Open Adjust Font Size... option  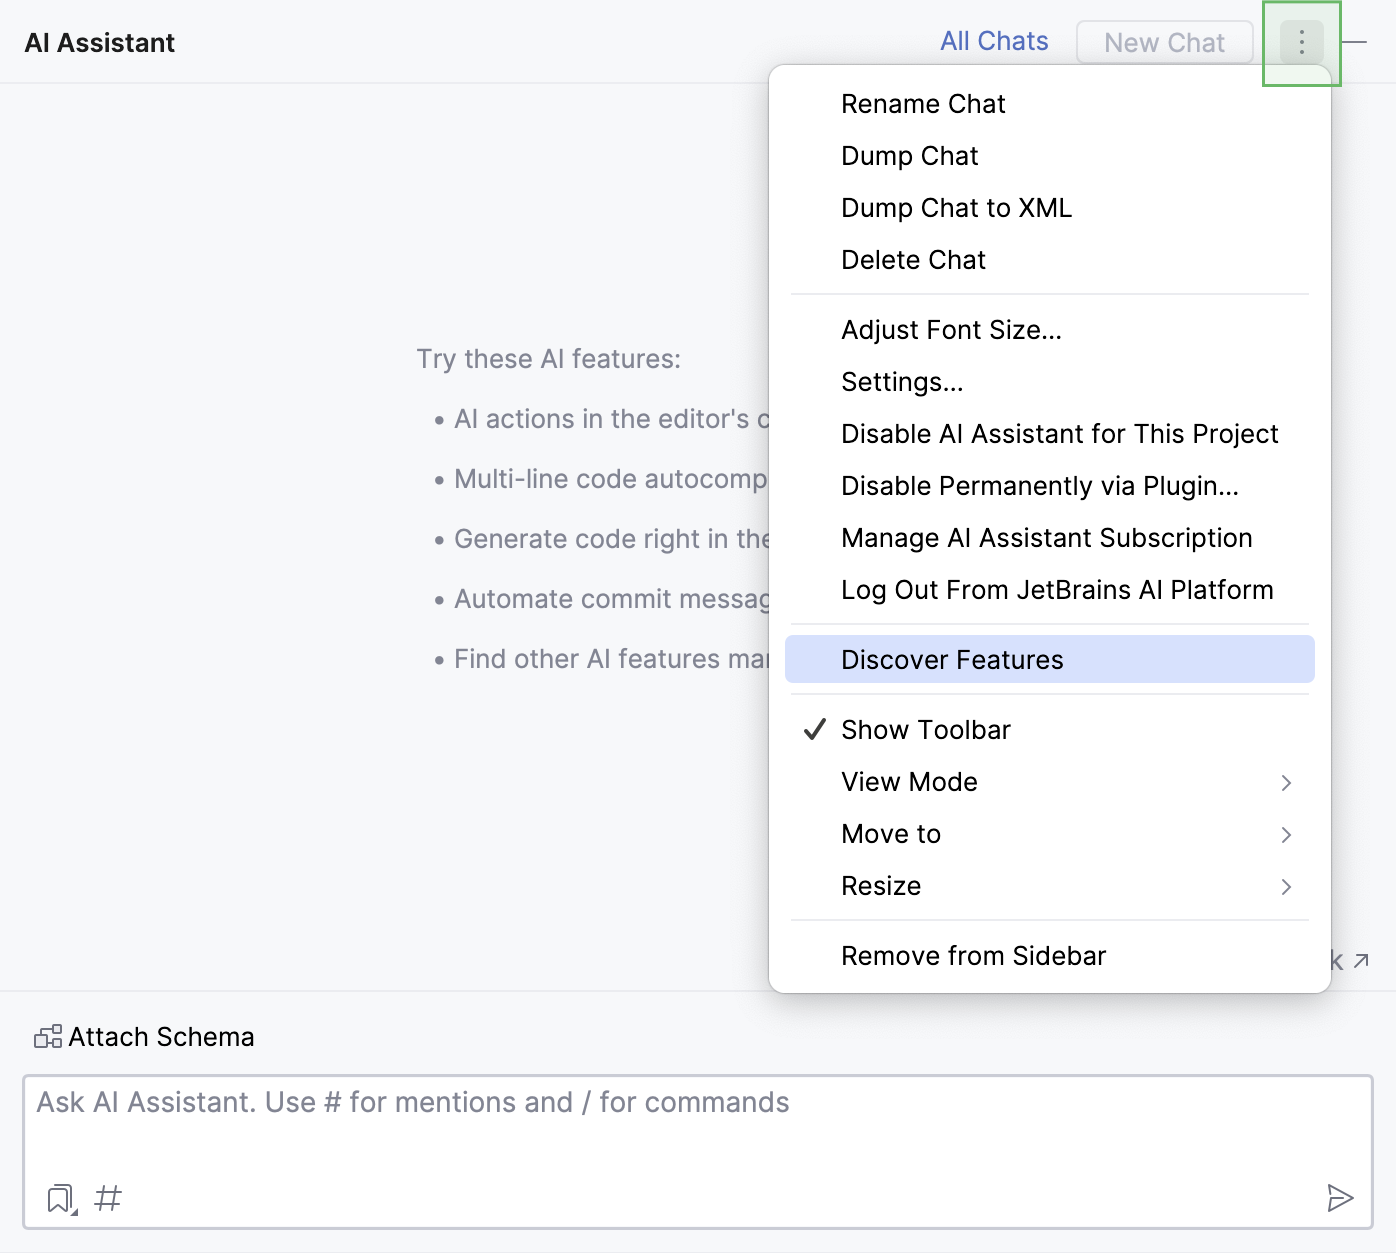[x=1050, y=330]
